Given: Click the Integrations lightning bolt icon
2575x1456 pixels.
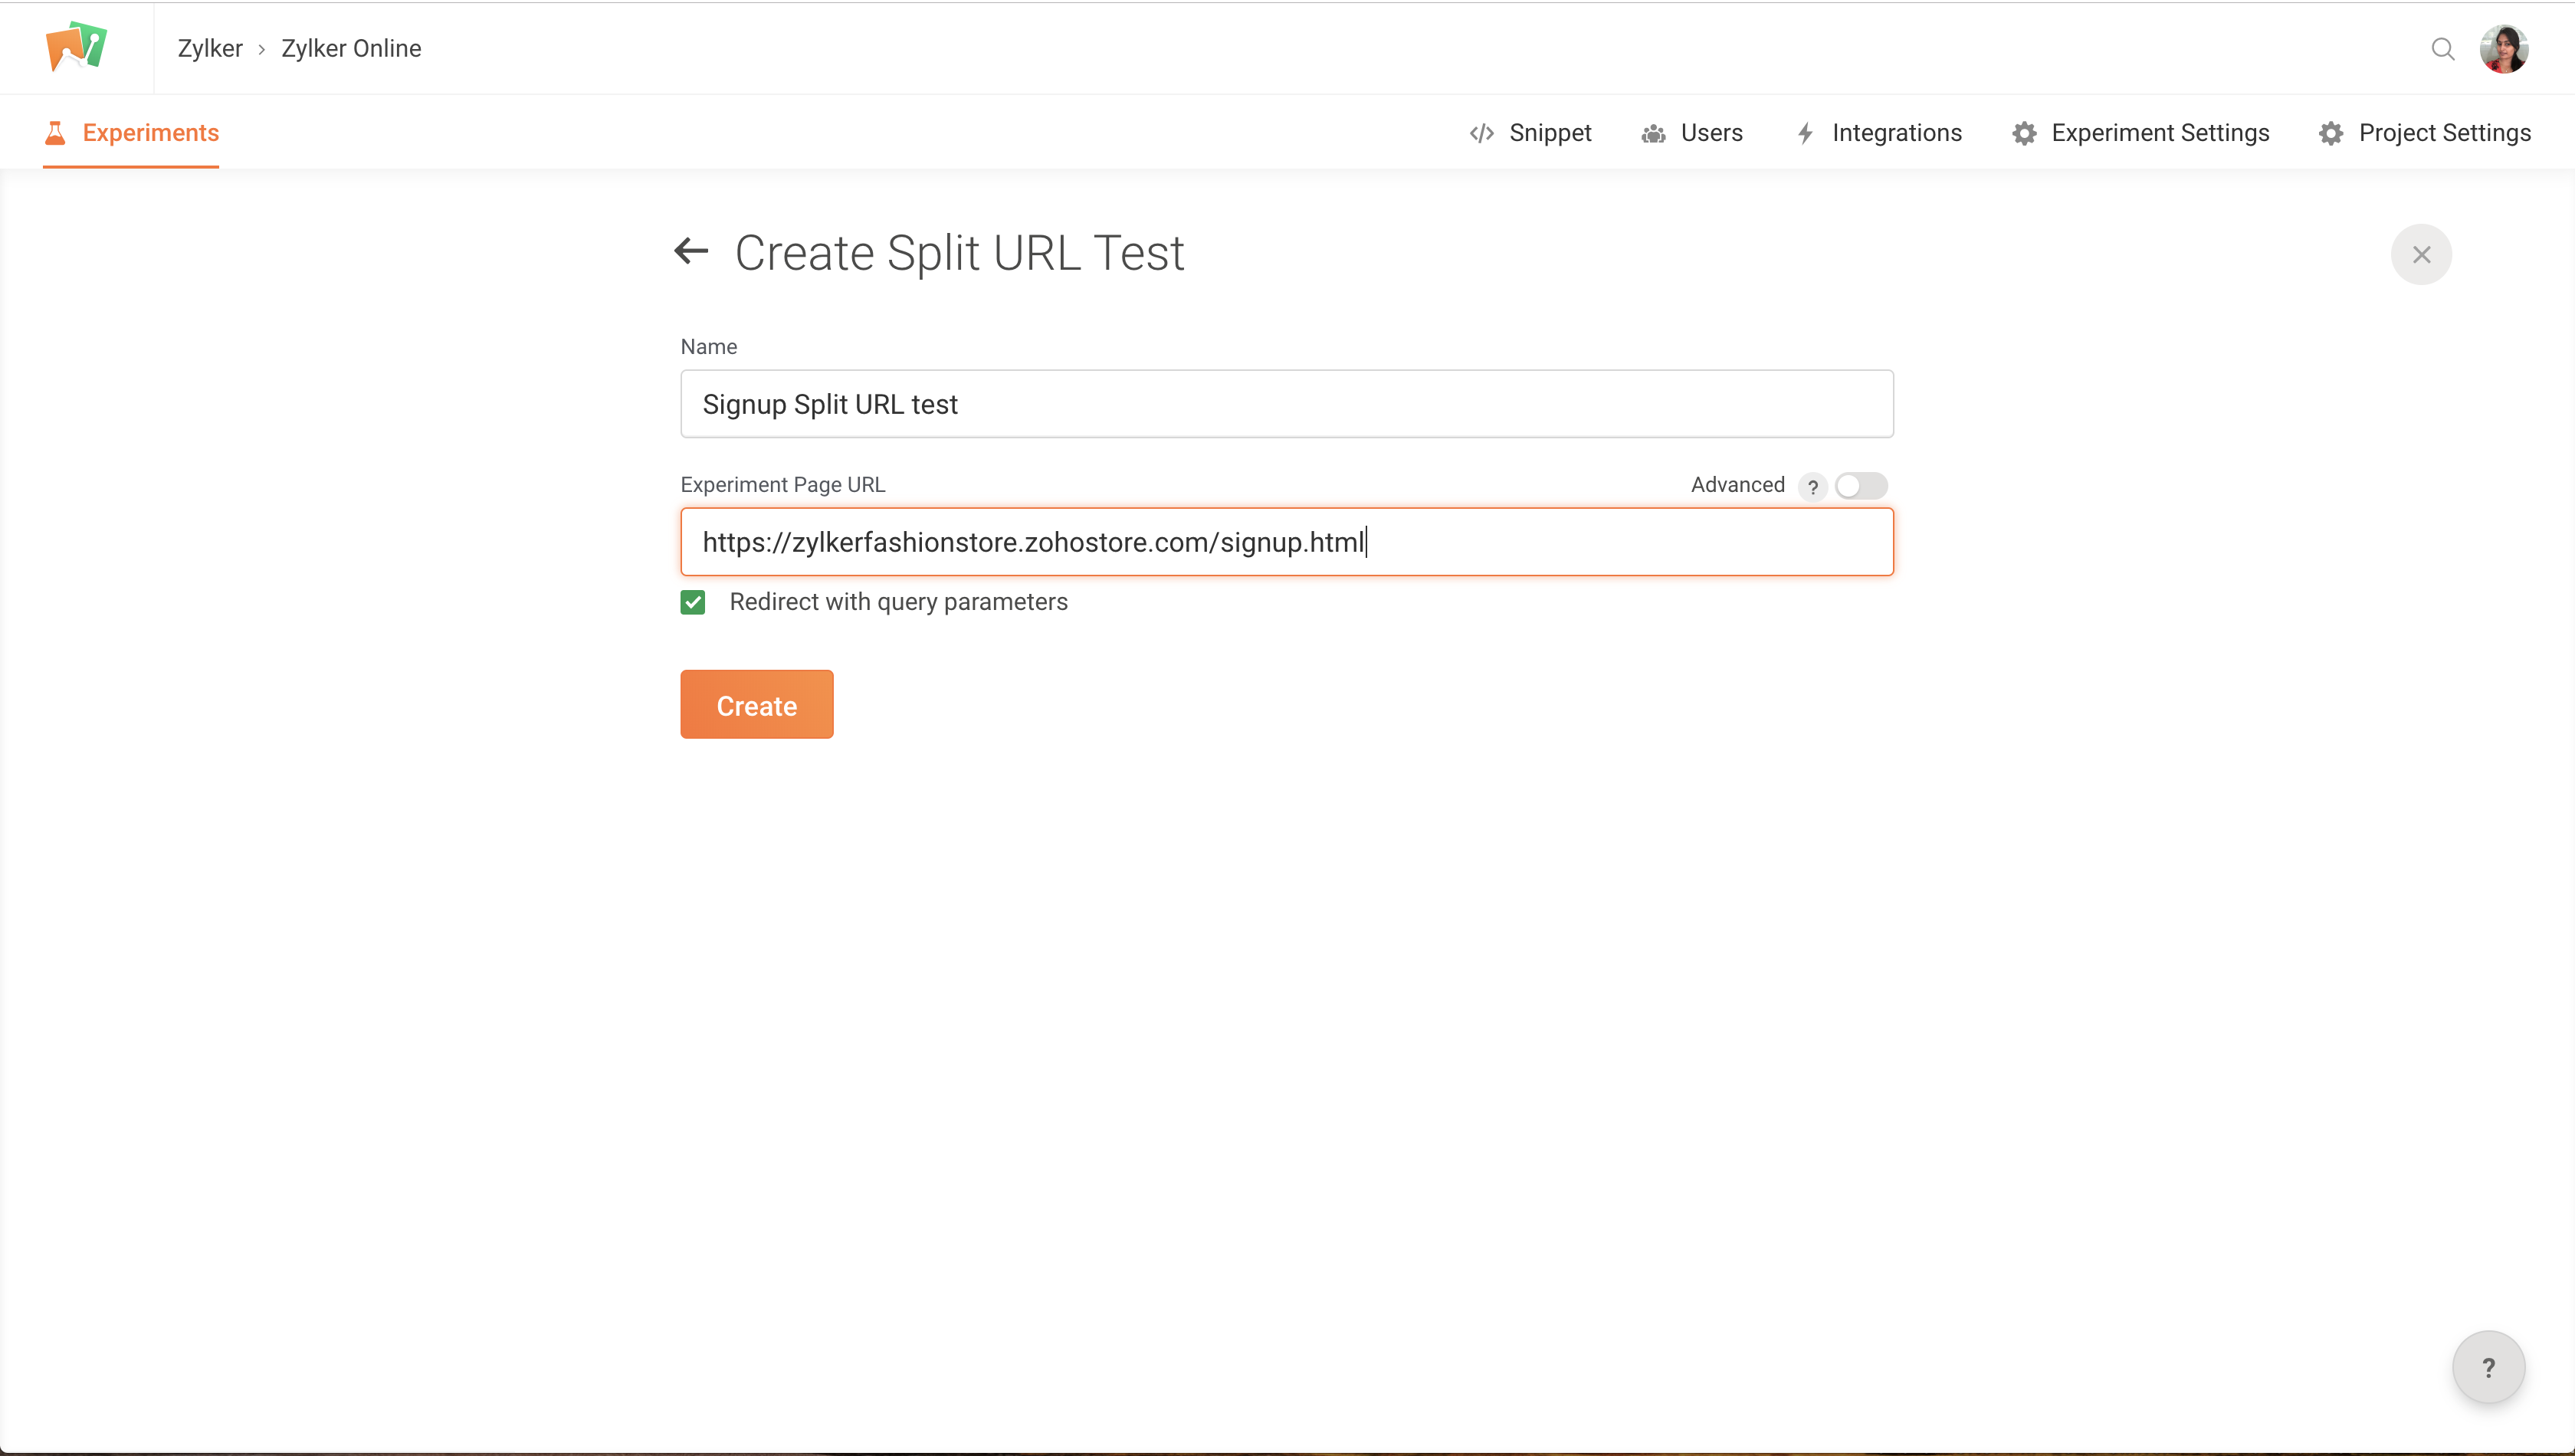Looking at the screenshot, I should 1805,133.
